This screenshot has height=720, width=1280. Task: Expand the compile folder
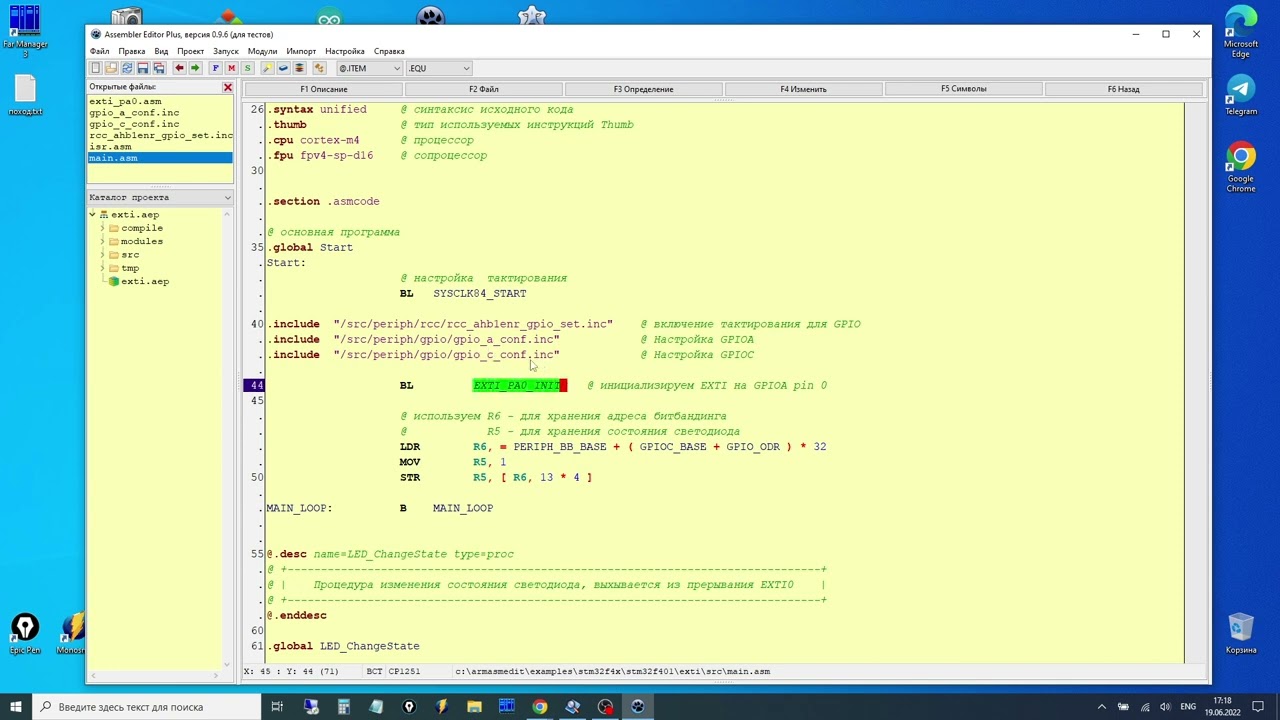[102, 228]
